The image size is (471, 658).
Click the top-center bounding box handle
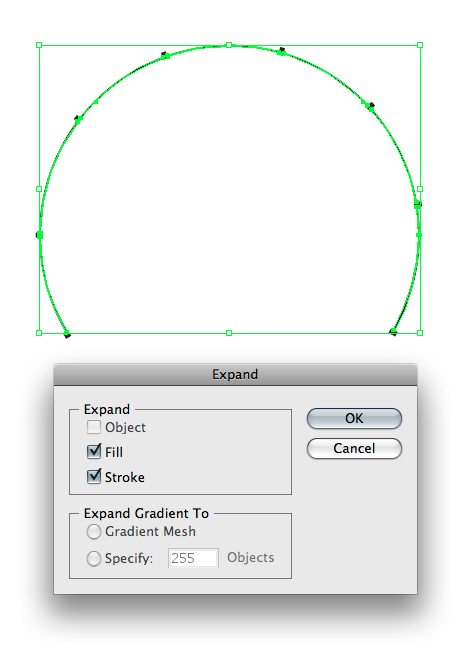coord(229,45)
